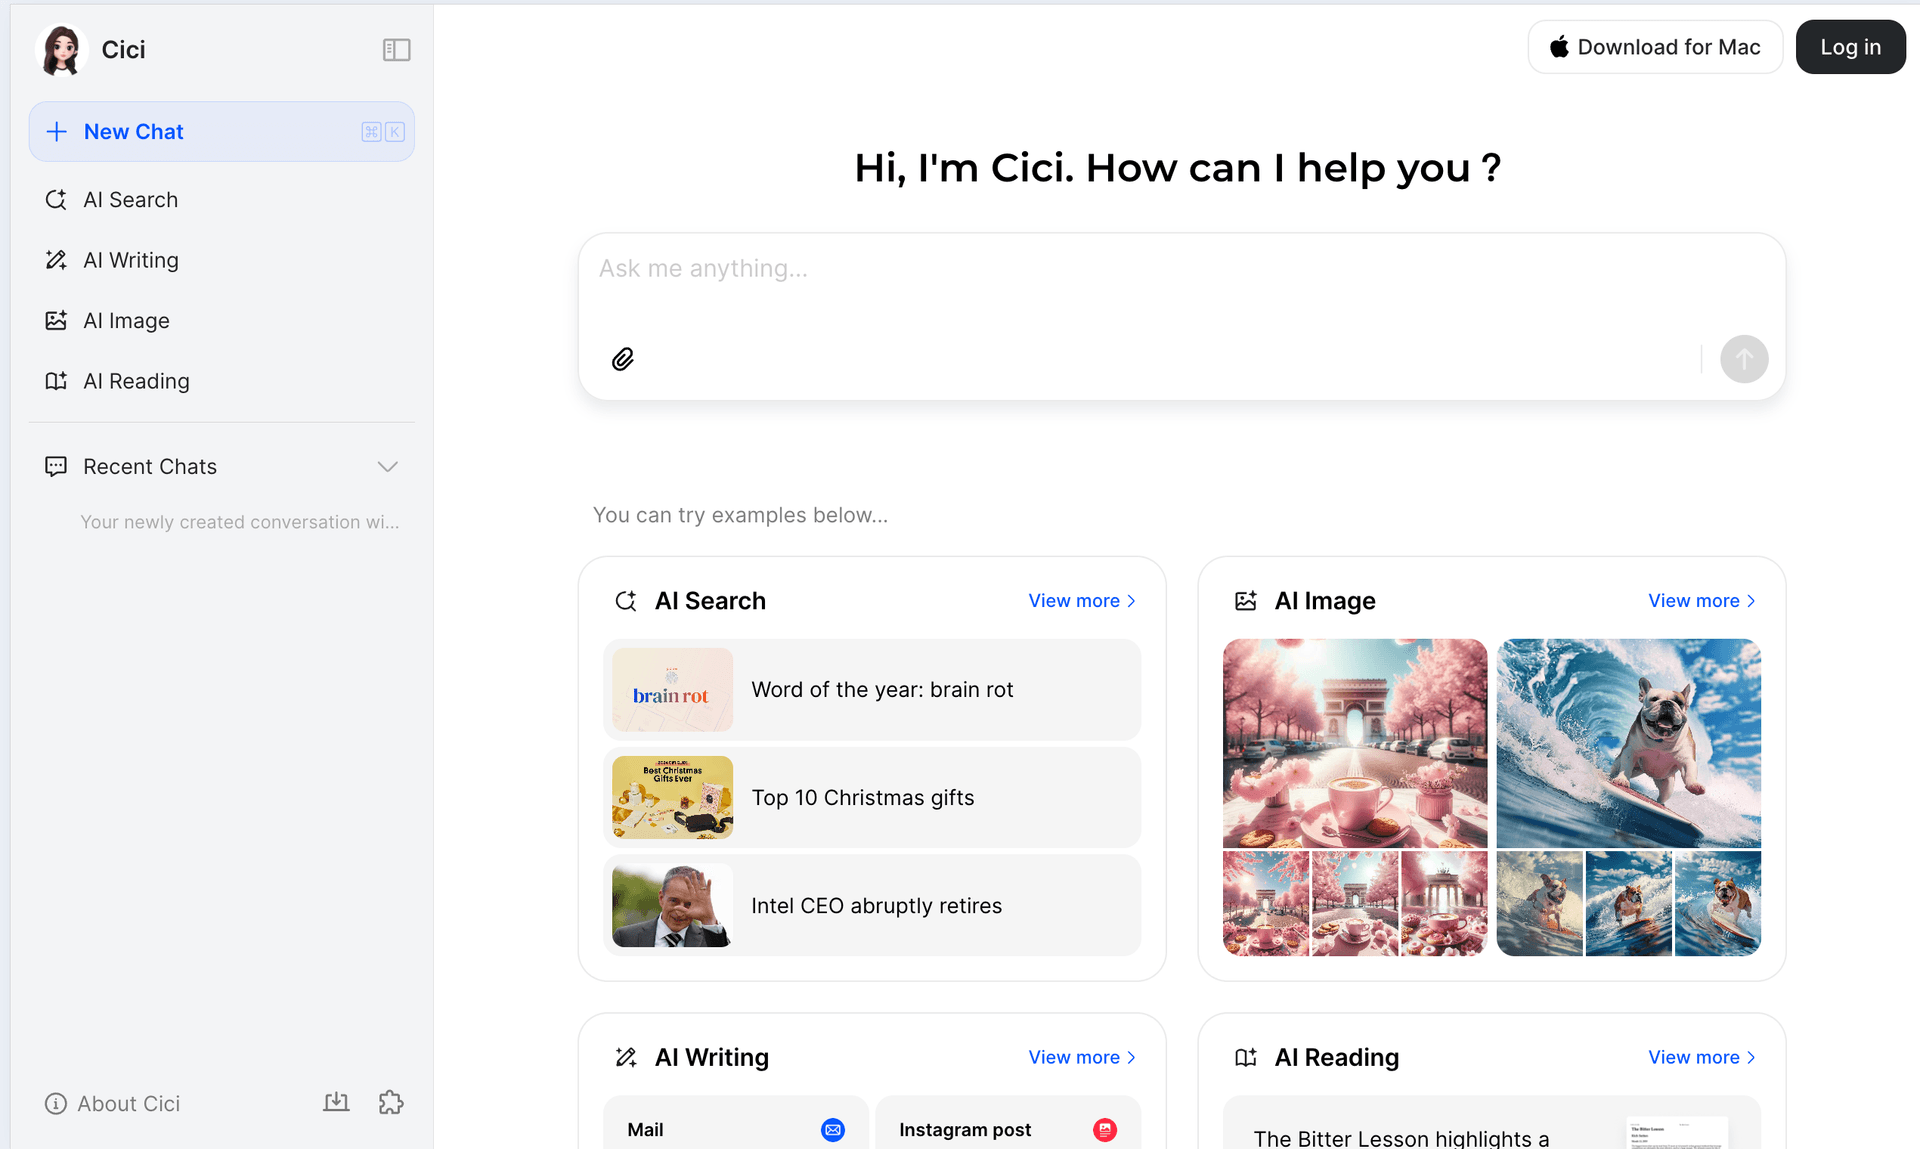Screen dimensions: 1920x1149
Task: Click the info circle icon beside About Cici
Action: tap(56, 1104)
